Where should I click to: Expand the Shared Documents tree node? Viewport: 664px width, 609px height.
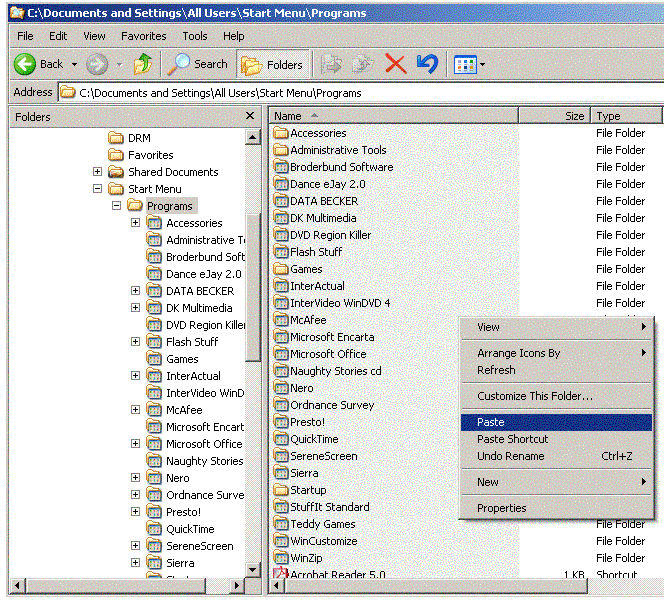(x=97, y=172)
